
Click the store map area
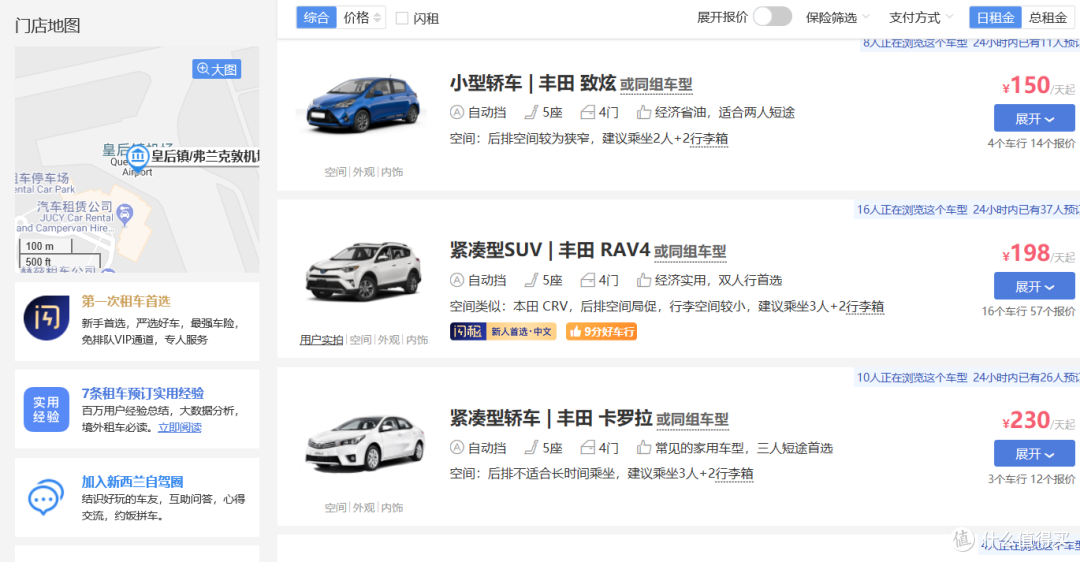(x=137, y=160)
